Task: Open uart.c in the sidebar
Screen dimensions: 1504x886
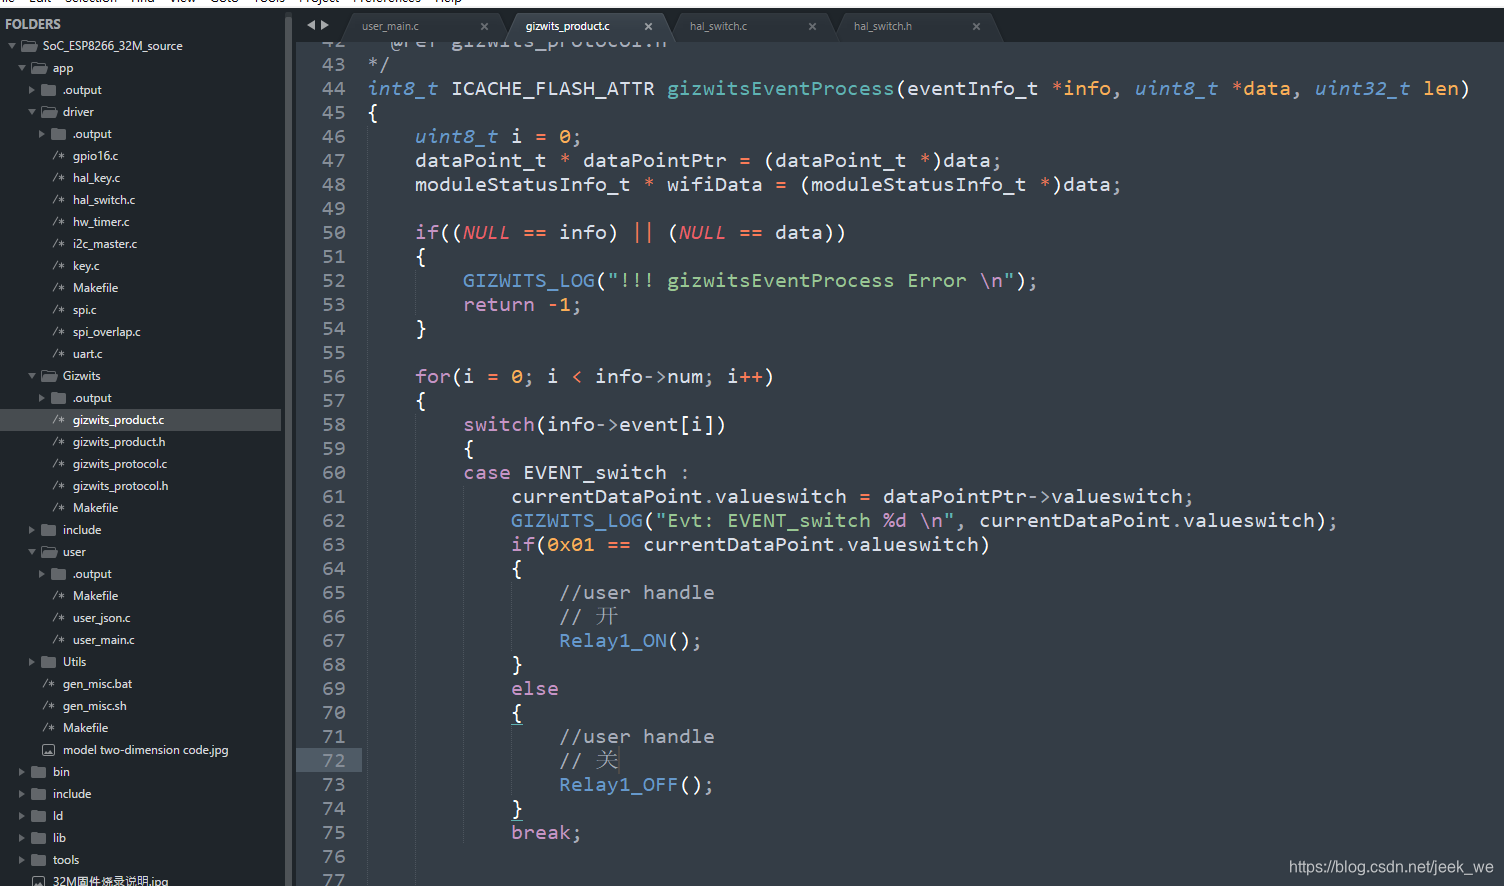Action: point(88,354)
